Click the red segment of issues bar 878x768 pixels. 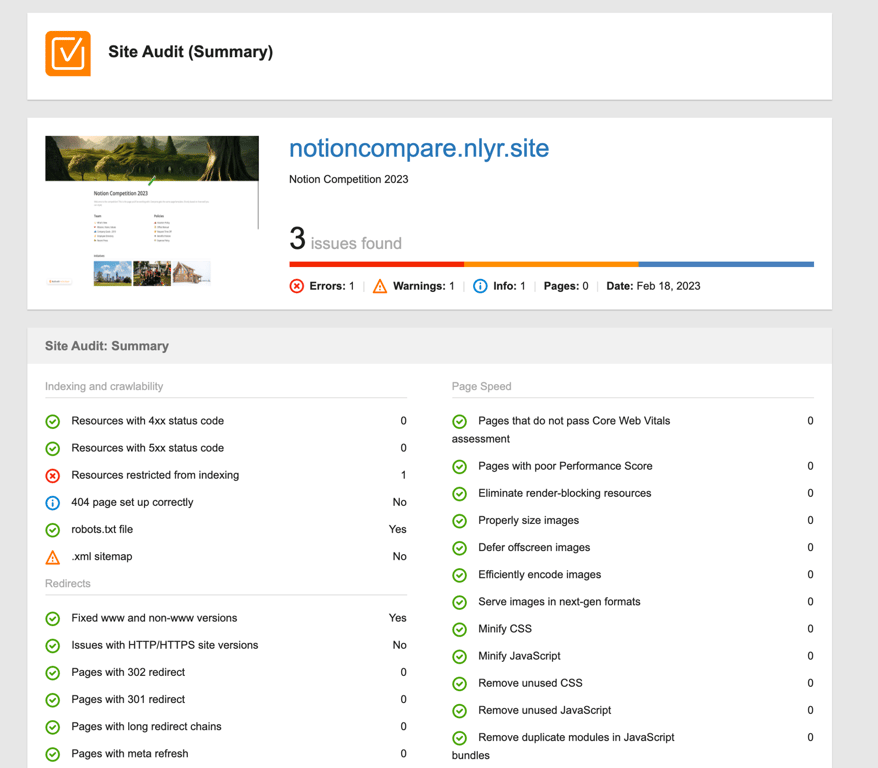click(x=376, y=264)
